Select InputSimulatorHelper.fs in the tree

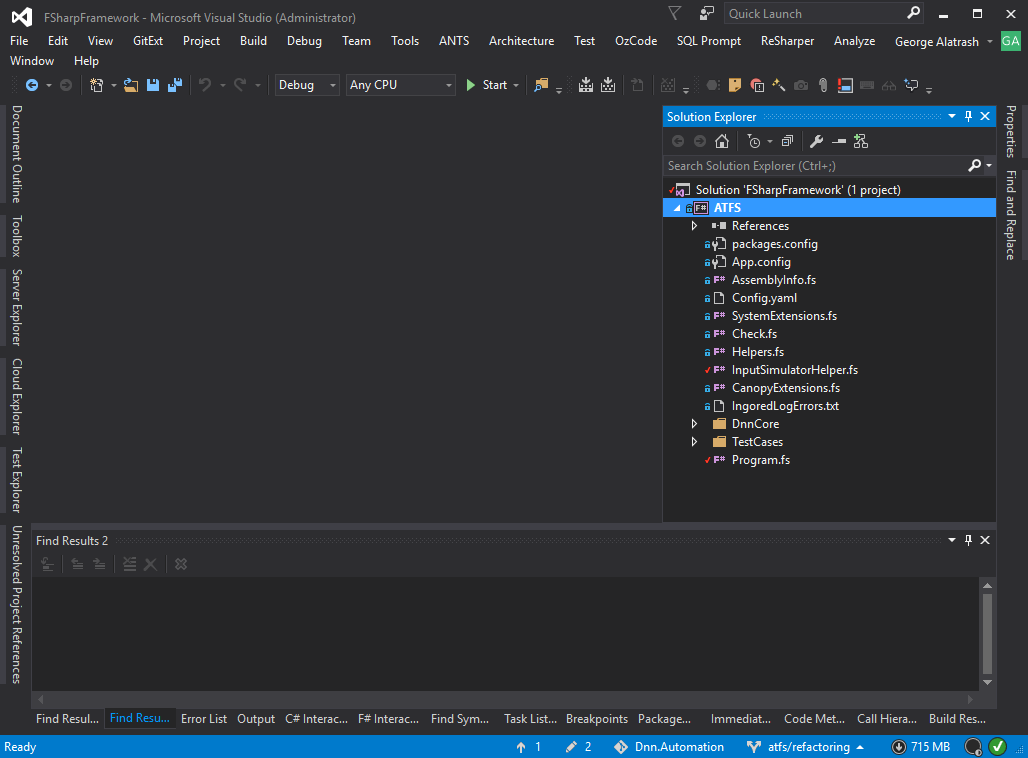795,370
